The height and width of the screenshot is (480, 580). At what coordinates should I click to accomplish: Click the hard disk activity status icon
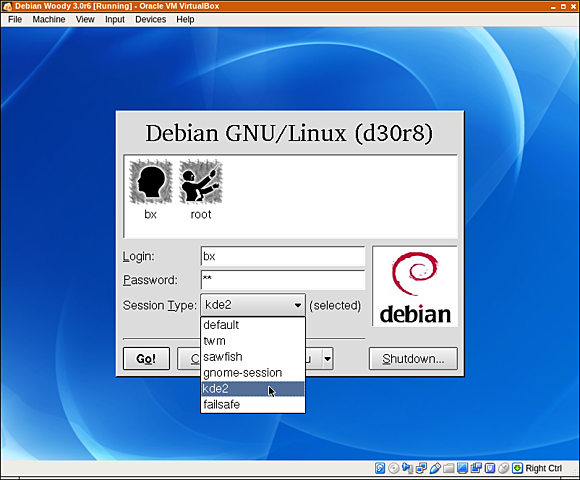click(380, 468)
